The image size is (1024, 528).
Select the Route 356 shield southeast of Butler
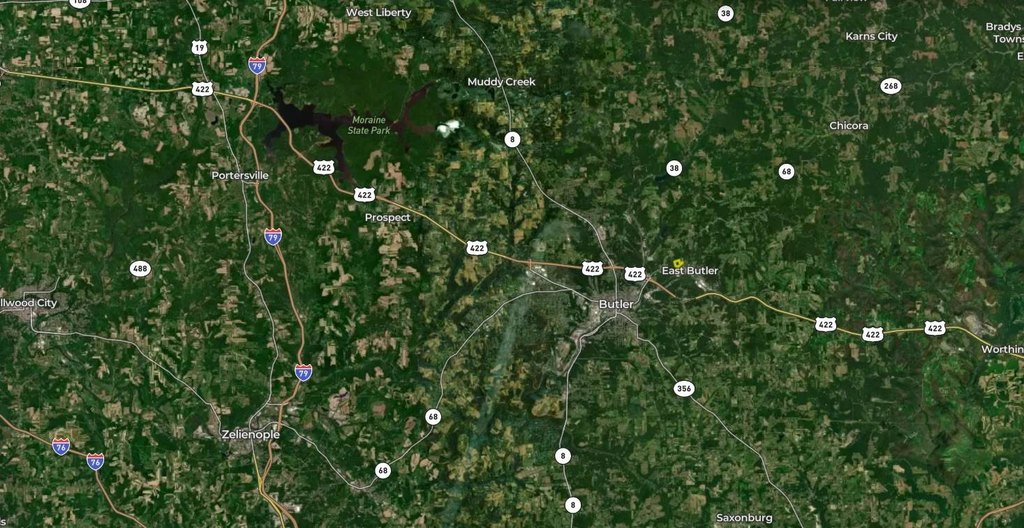(683, 389)
